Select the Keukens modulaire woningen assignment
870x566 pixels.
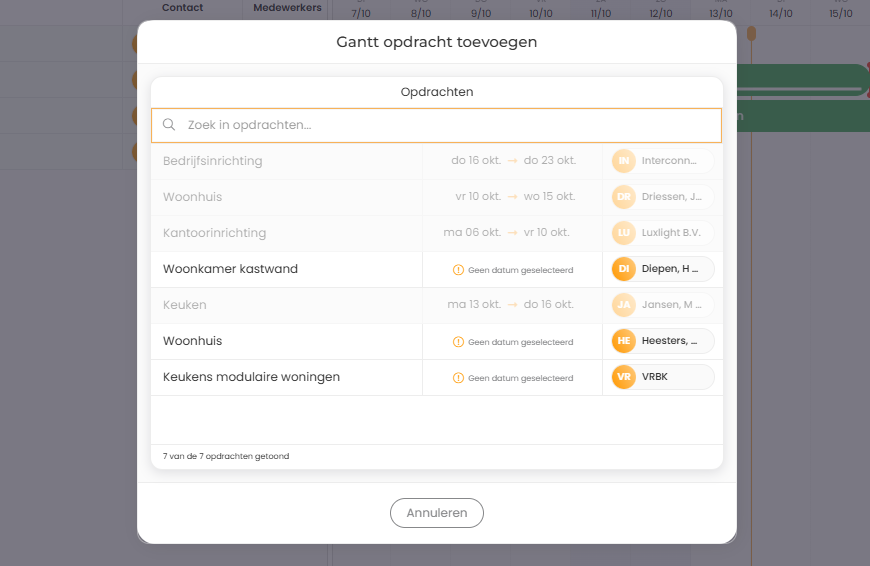pos(251,377)
